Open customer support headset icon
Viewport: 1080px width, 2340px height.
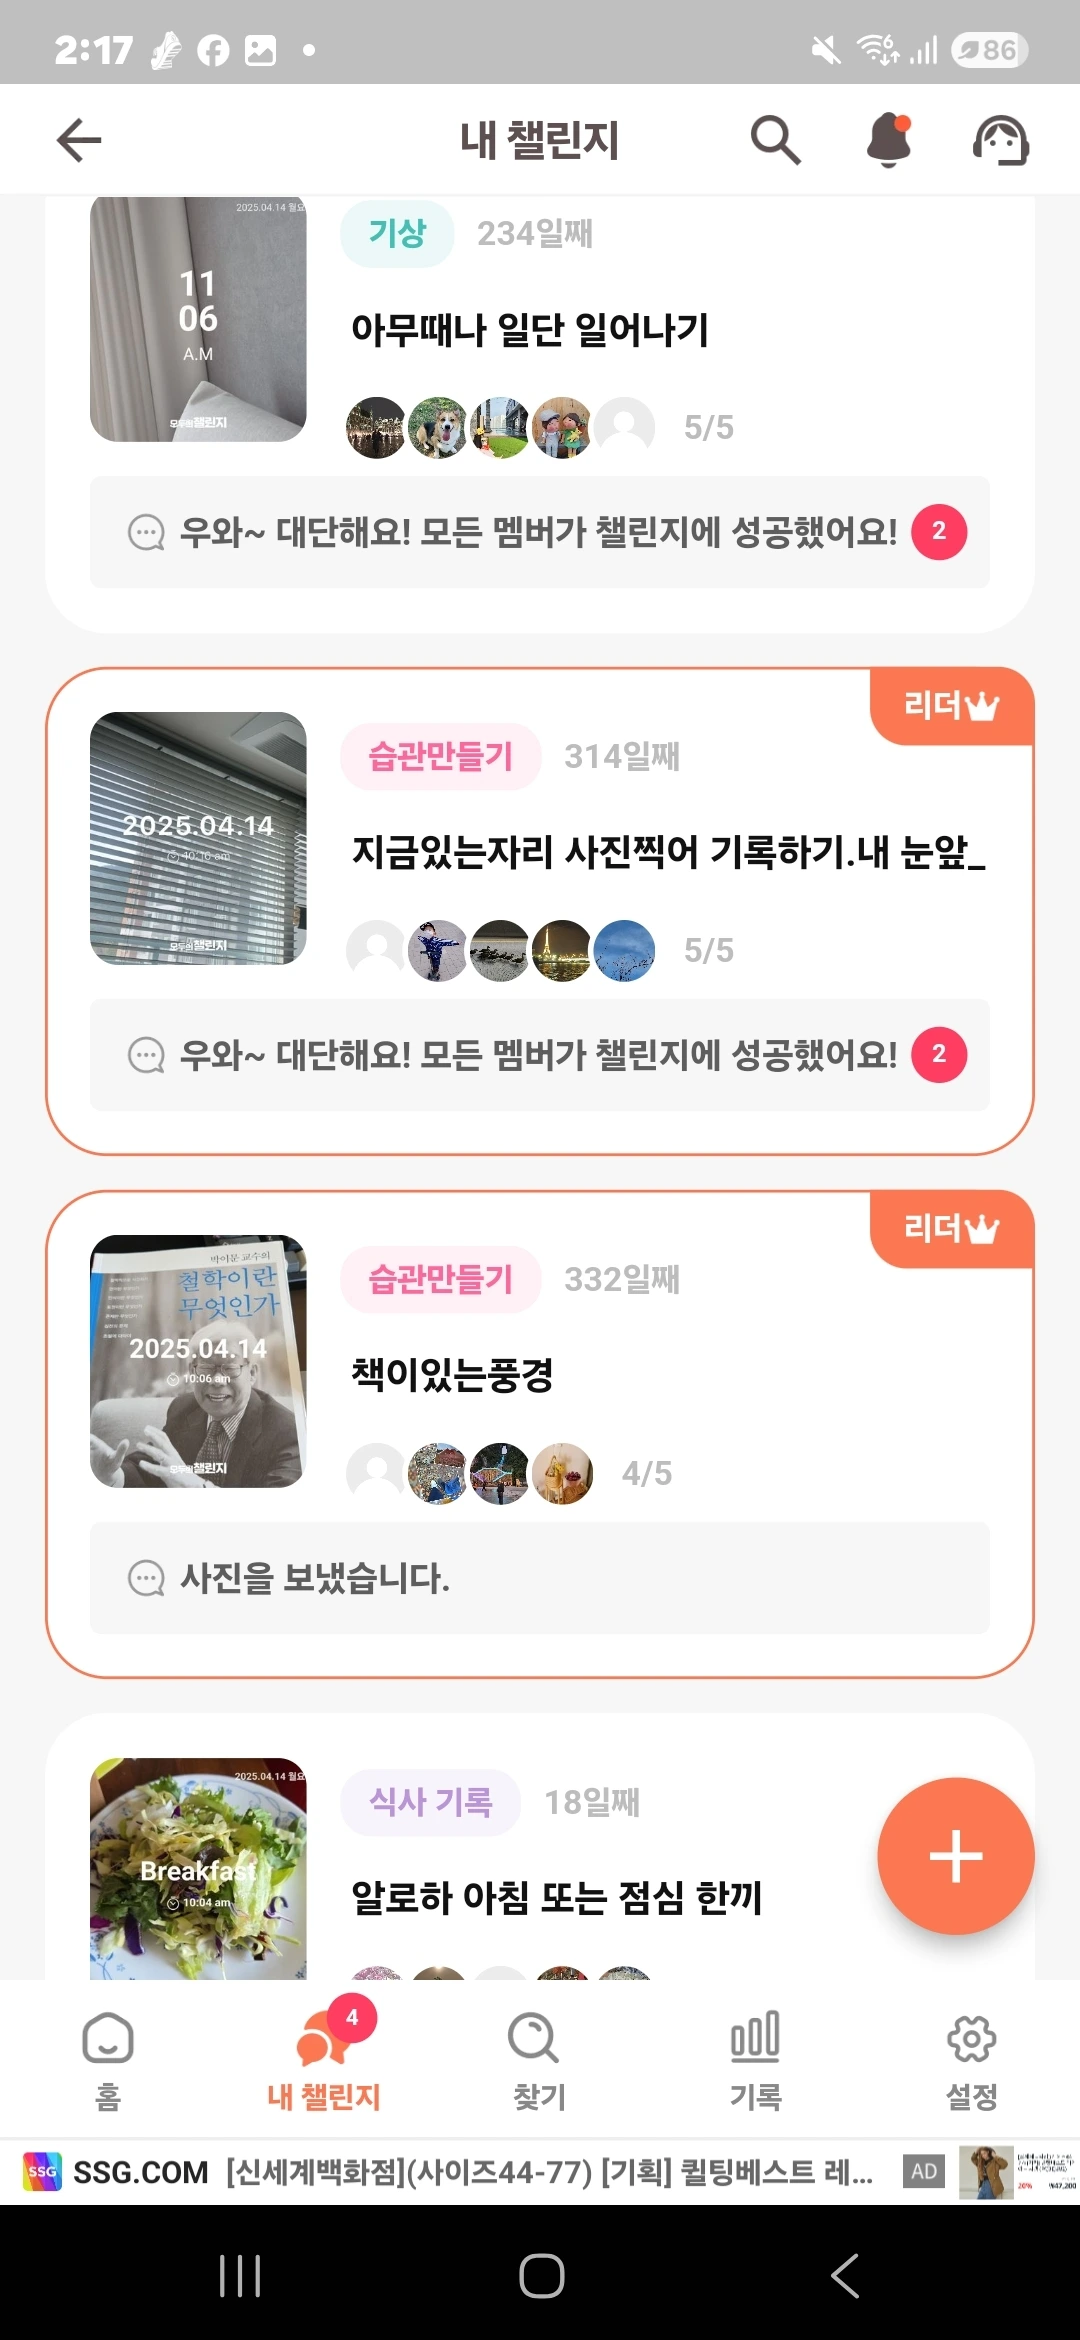click(x=1001, y=140)
